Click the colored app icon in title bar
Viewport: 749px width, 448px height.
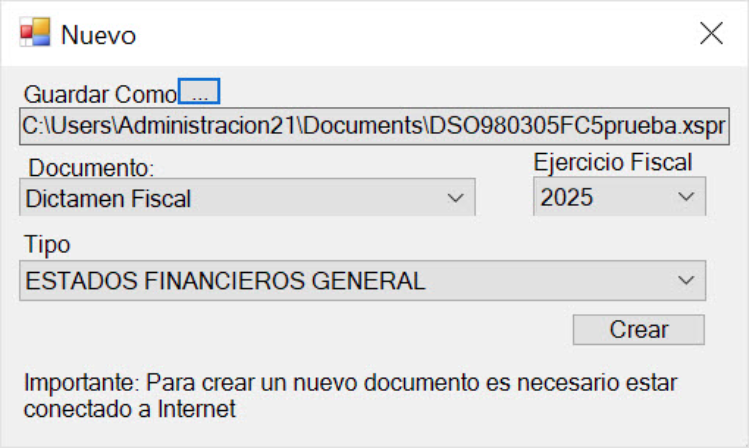point(35,32)
